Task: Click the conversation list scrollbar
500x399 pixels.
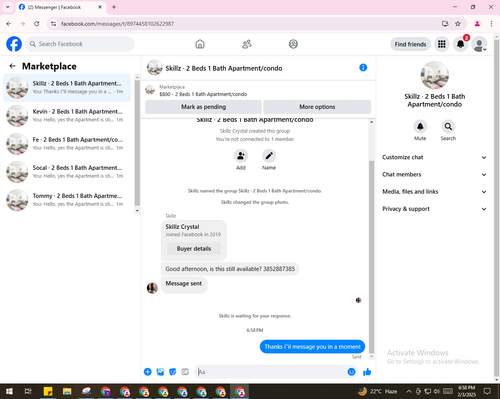Action: (x=137, y=143)
